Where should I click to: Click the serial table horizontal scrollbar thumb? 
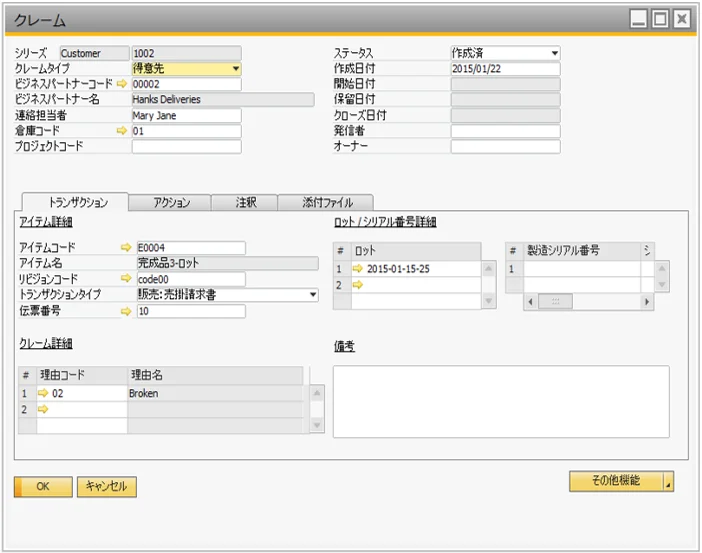555,301
